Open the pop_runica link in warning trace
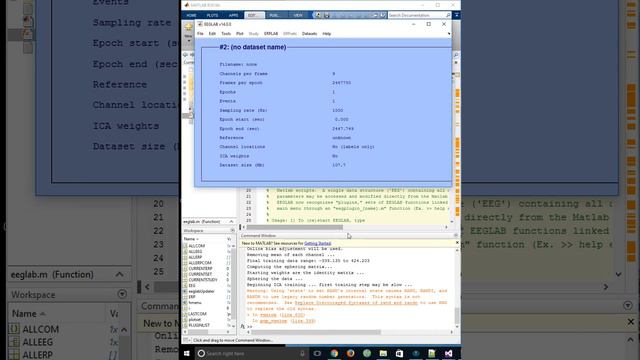This screenshot has height=360, width=640. point(273,321)
